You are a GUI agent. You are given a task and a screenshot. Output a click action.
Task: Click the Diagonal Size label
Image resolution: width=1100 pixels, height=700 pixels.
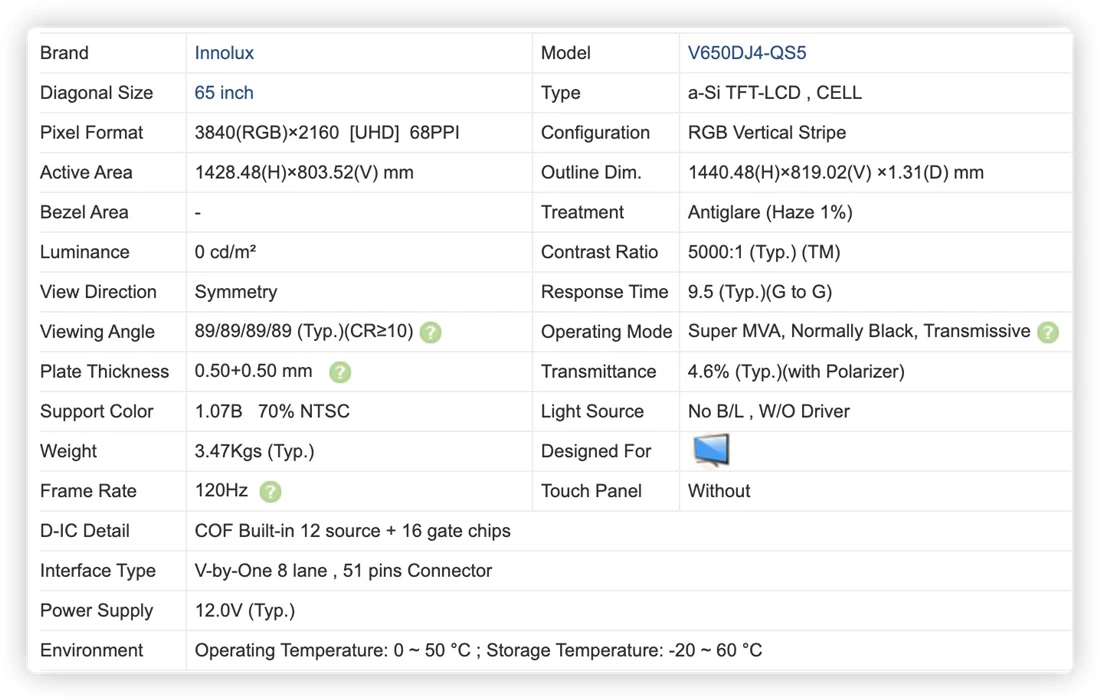coord(96,93)
